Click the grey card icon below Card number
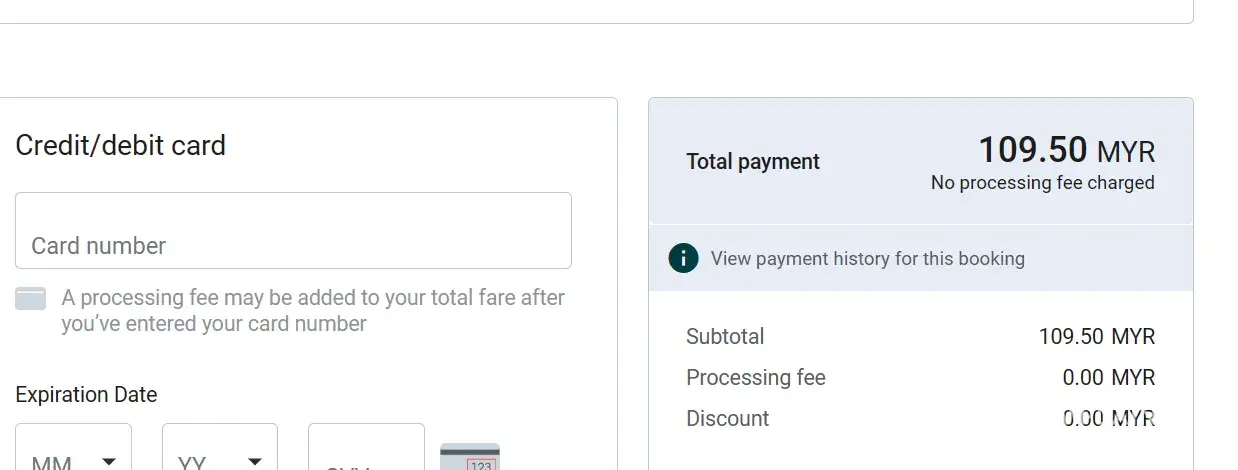 click(31, 299)
